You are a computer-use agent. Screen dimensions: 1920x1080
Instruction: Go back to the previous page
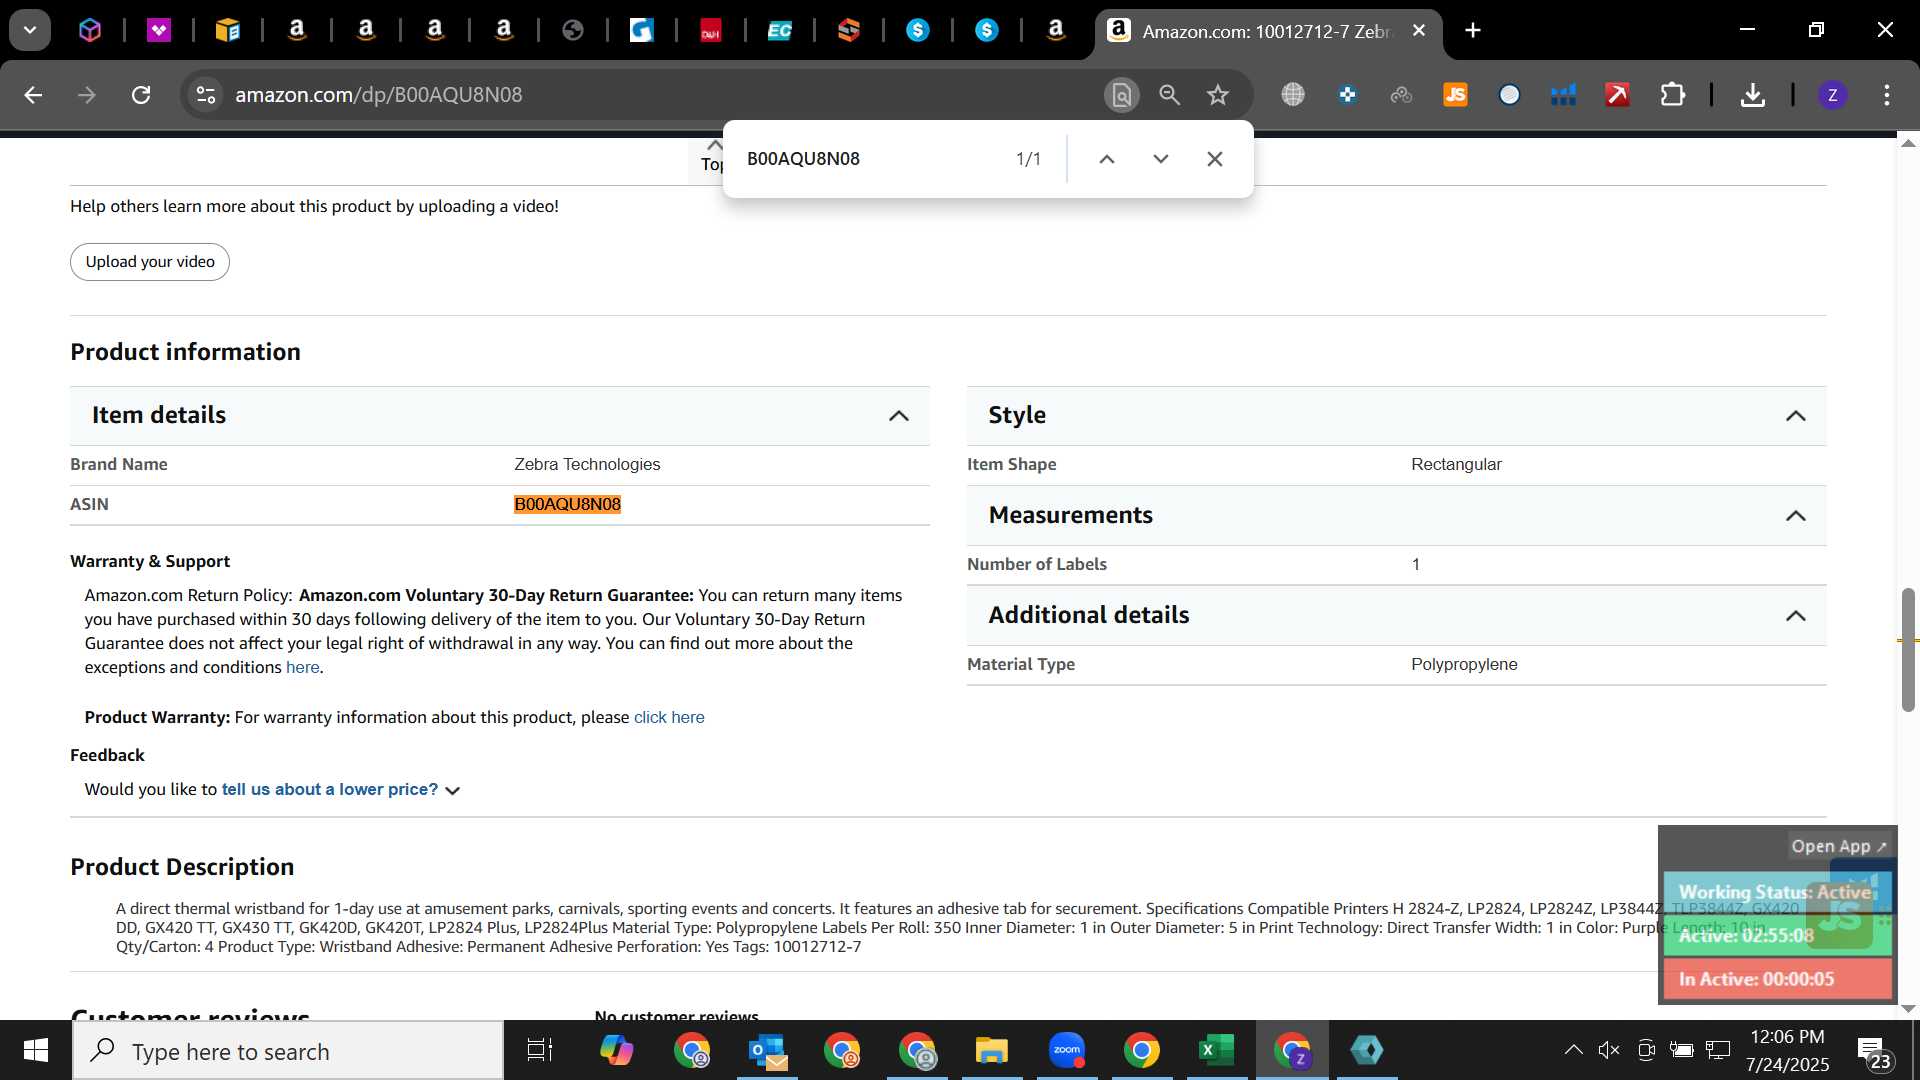point(33,95)
